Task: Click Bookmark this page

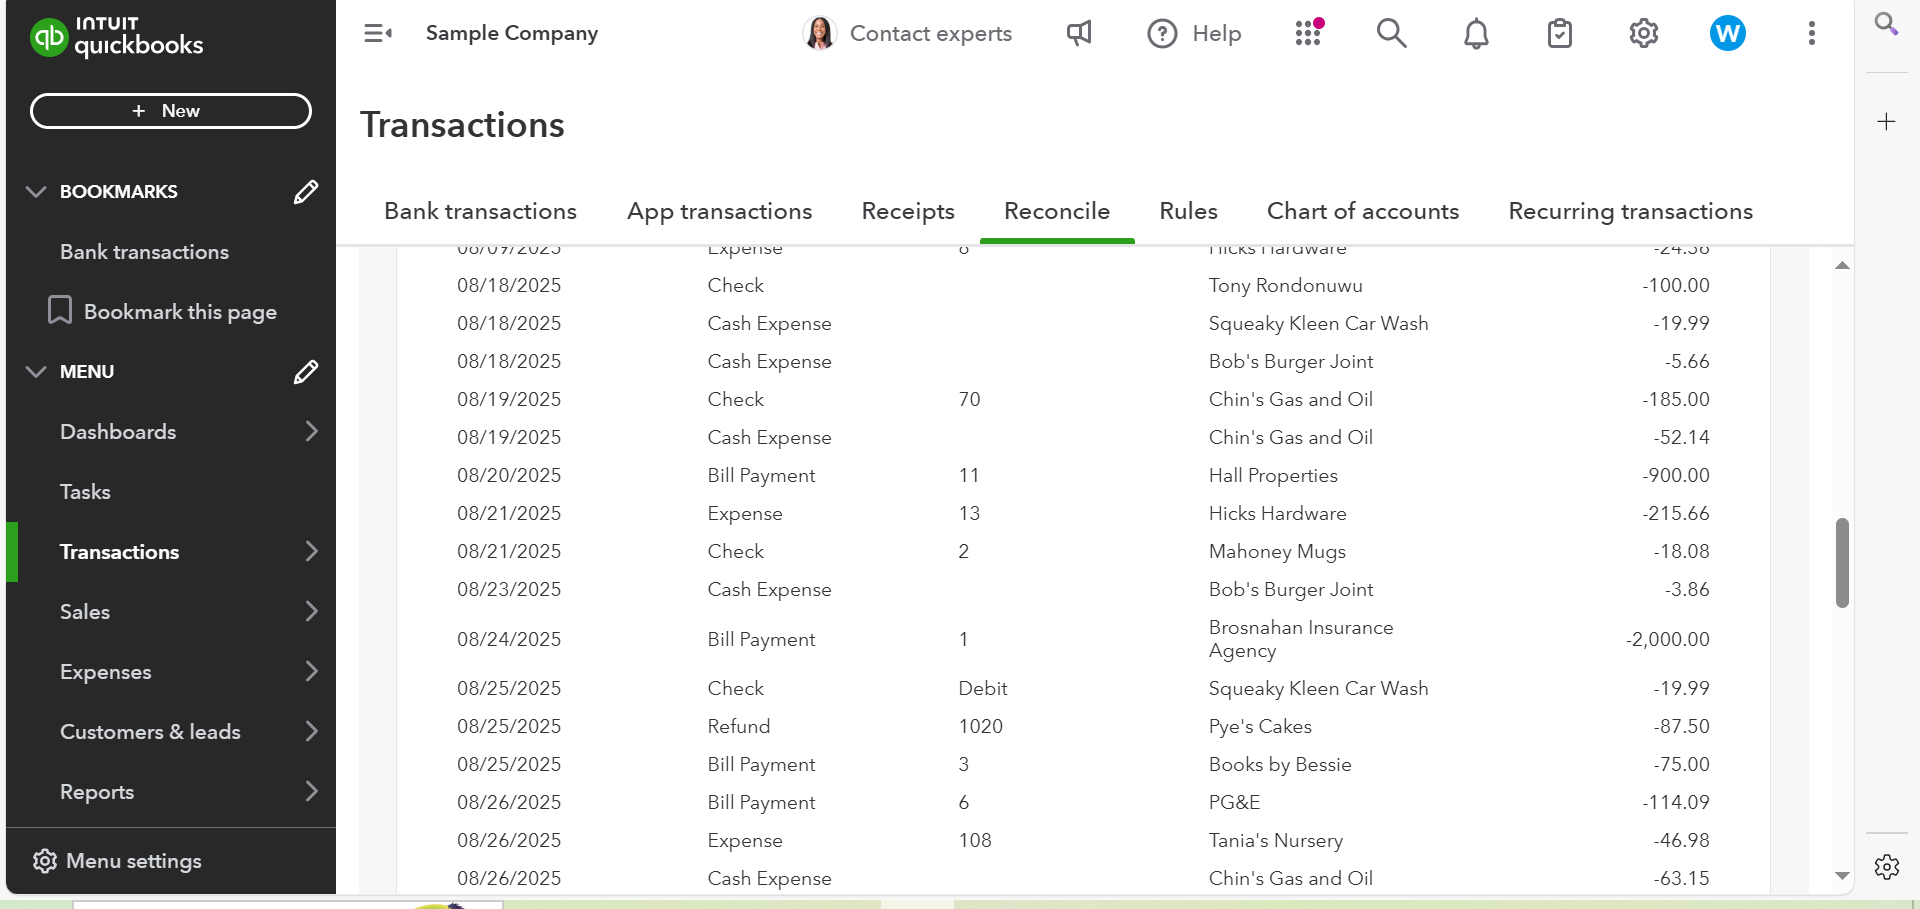Action: [180, 312]
